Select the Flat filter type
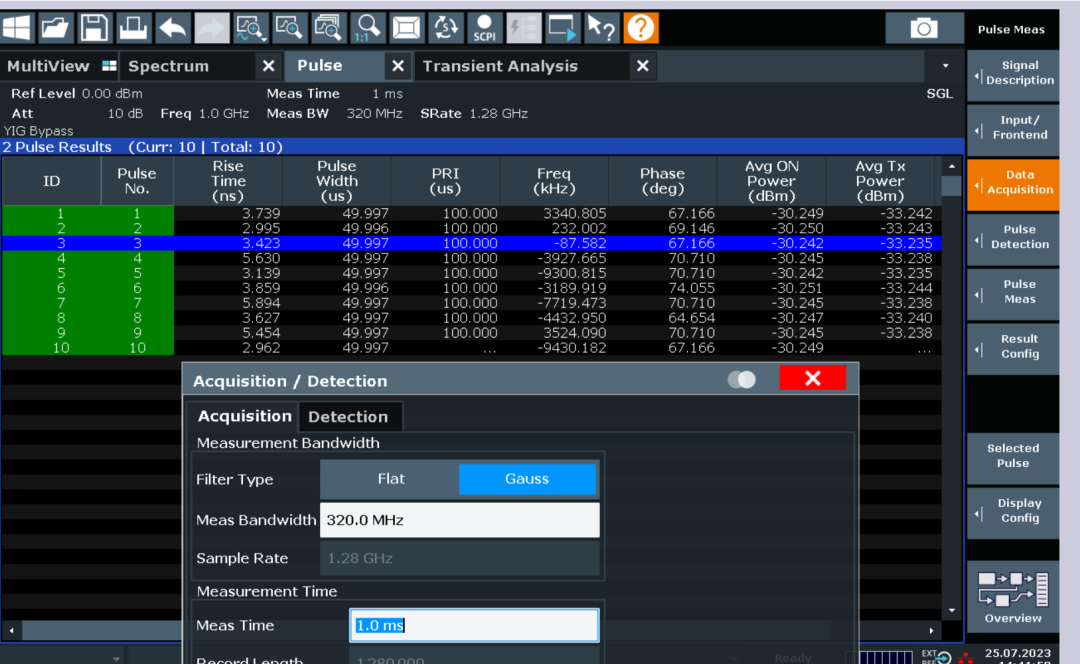Screen dimensions: 1080x664 391,479
